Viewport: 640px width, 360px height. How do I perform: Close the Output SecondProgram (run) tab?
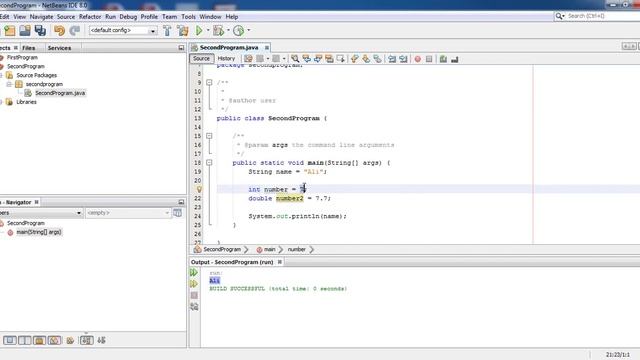tap(280, 262)
